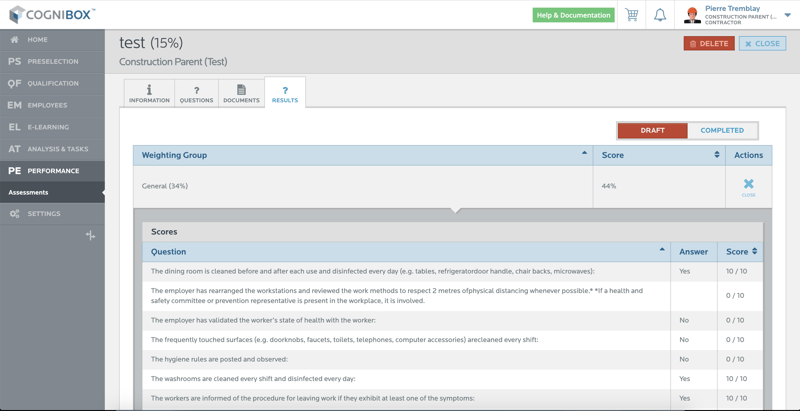Open the Performance section

[x=52, y=171]
